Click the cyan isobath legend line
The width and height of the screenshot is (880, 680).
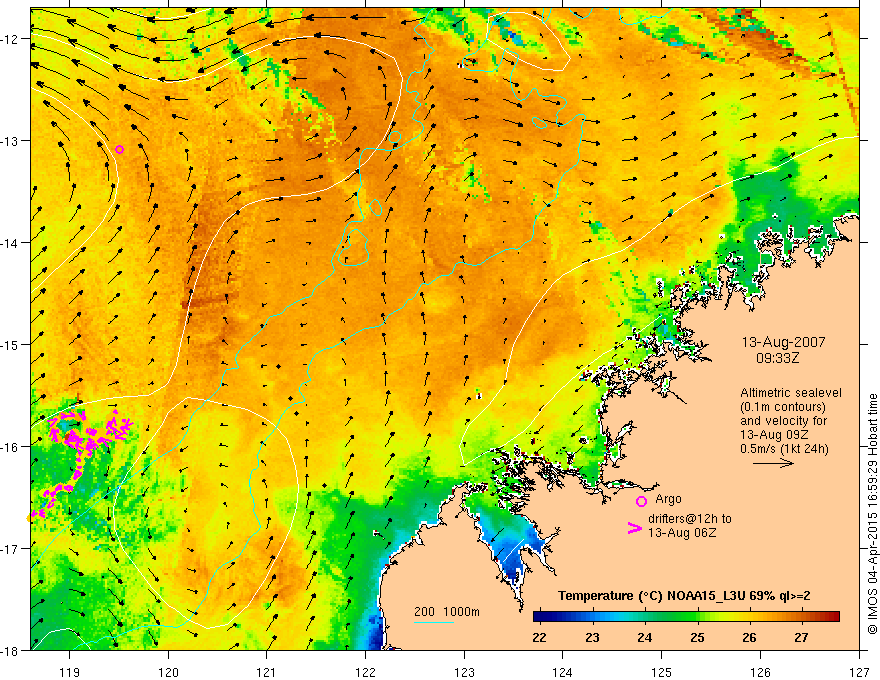click(x=434, y=622)
